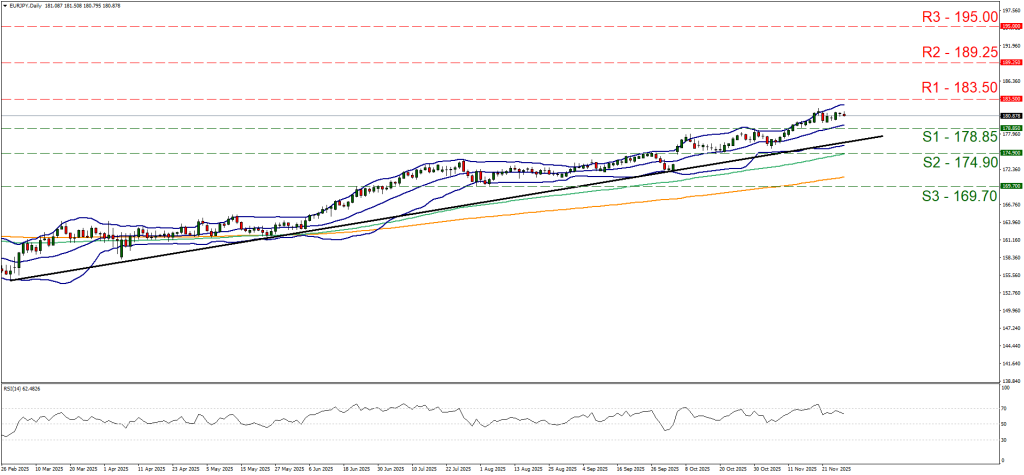Click the 26 Feb 2025 date on time axis

point(16,467)
